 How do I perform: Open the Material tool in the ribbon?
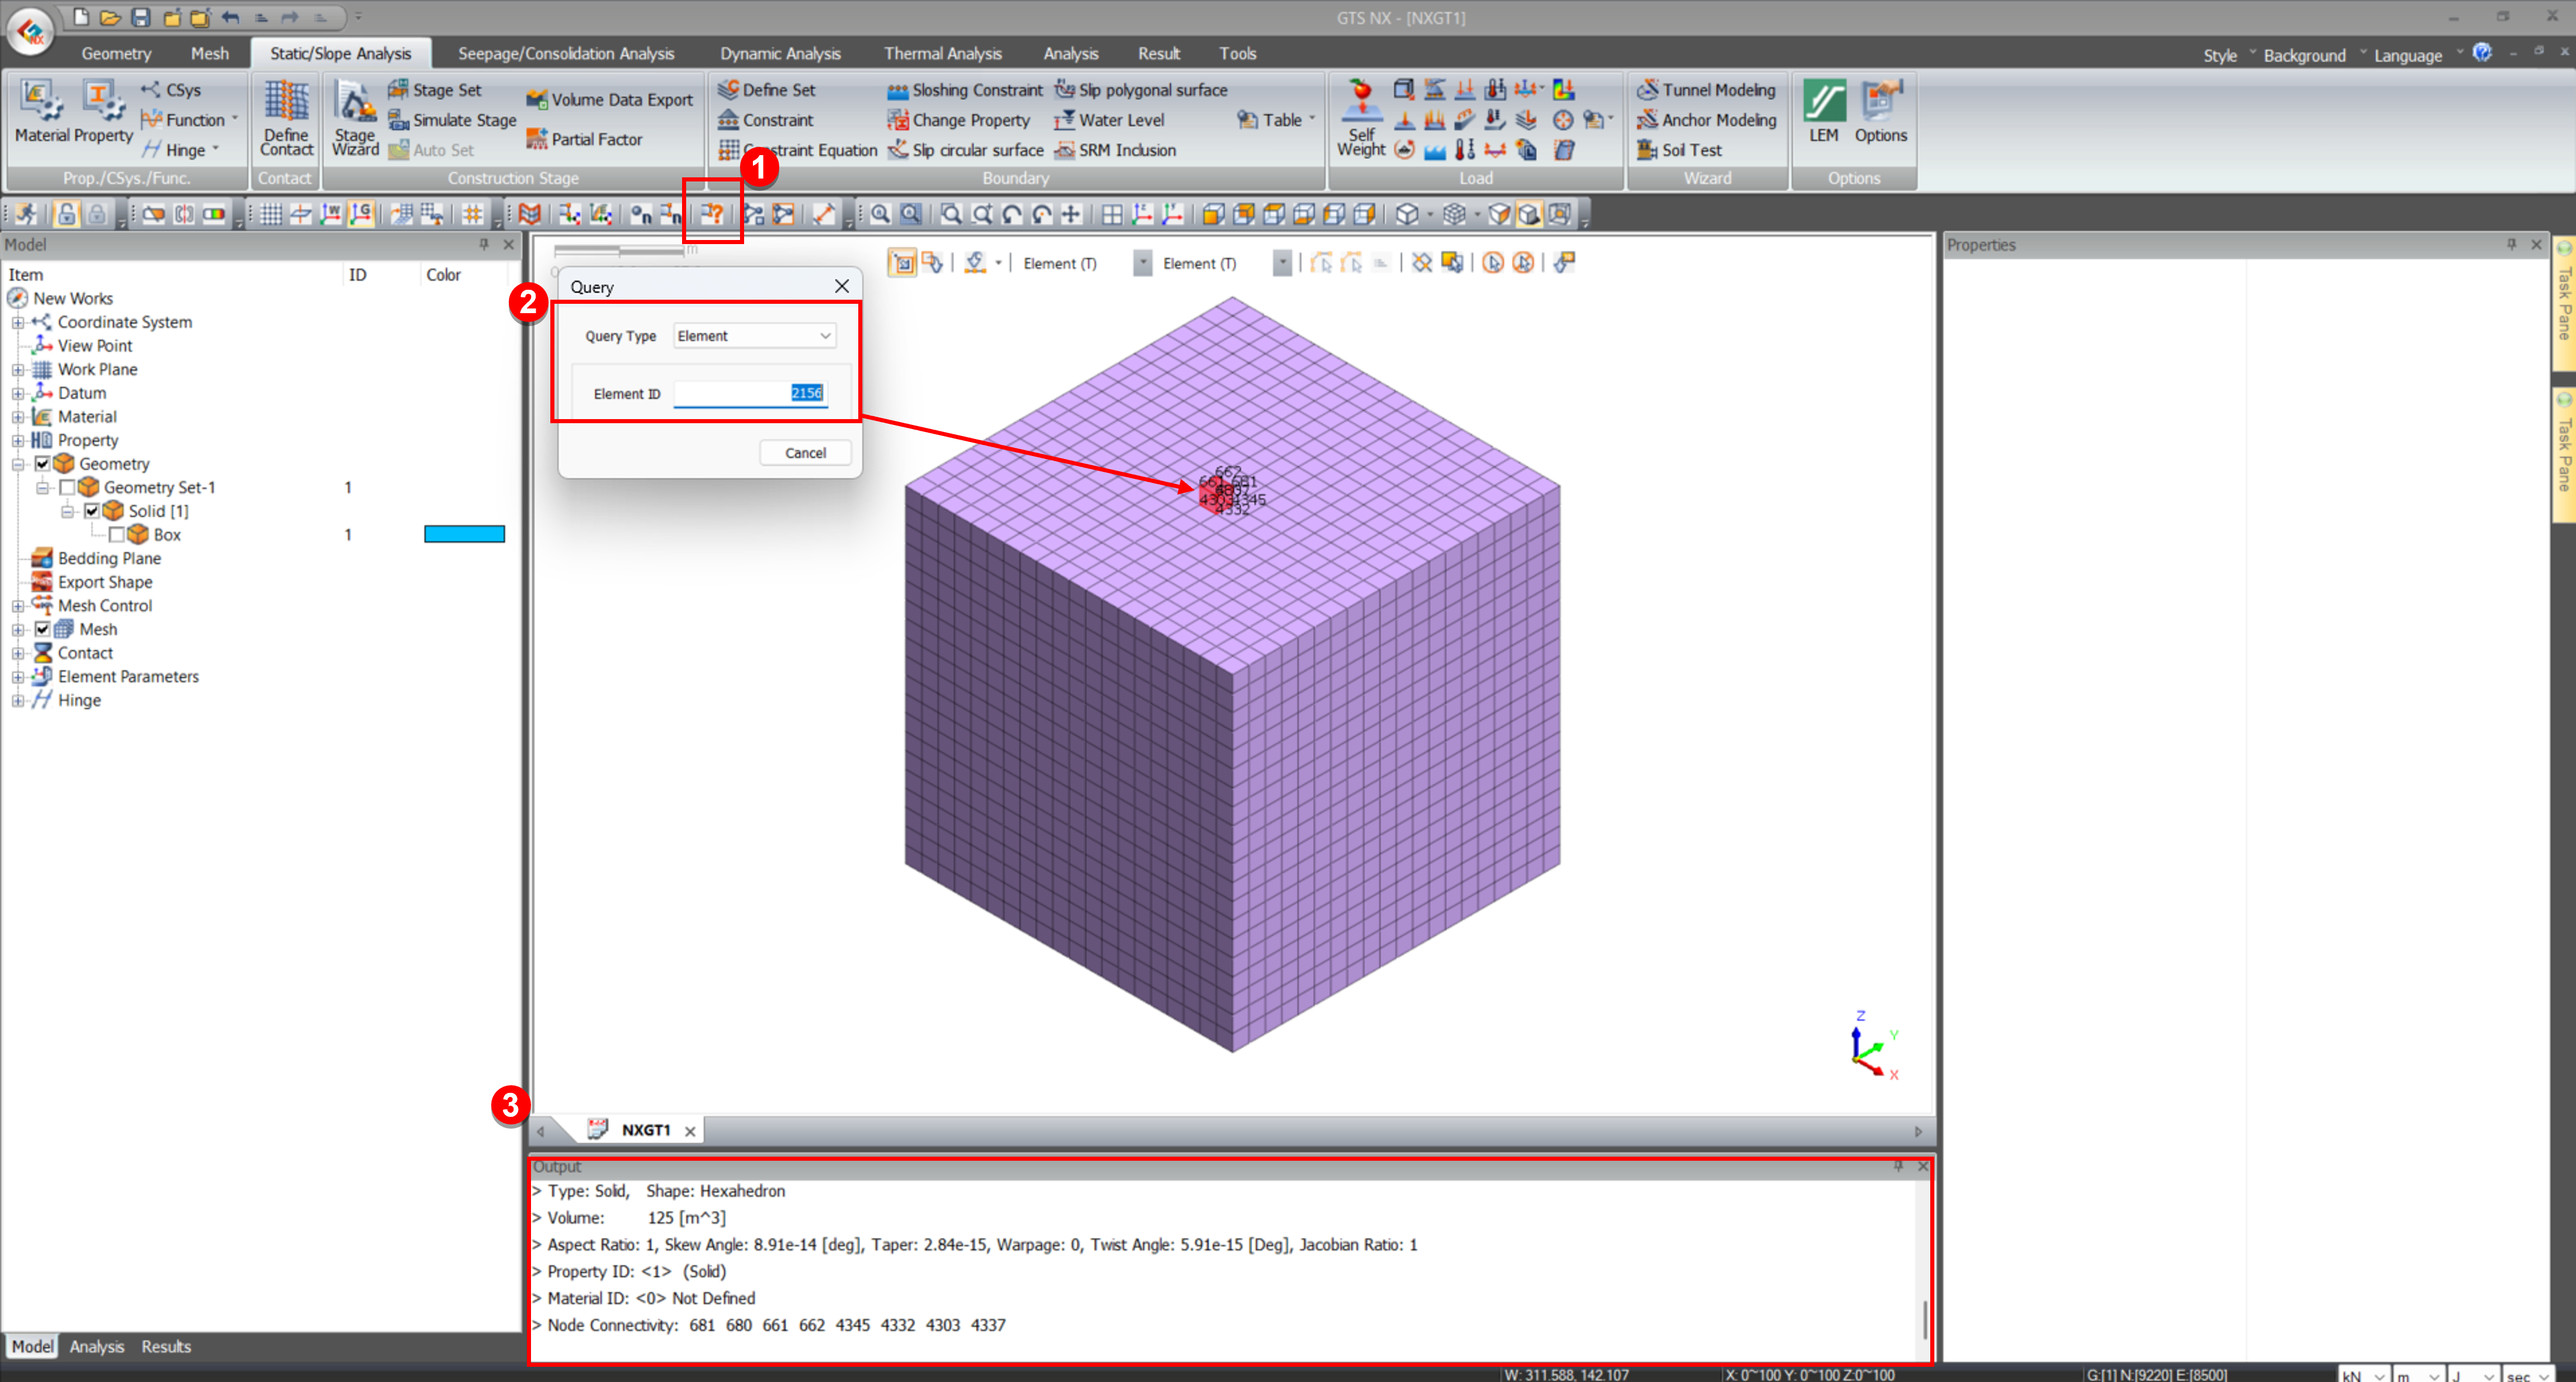point(42,112)
